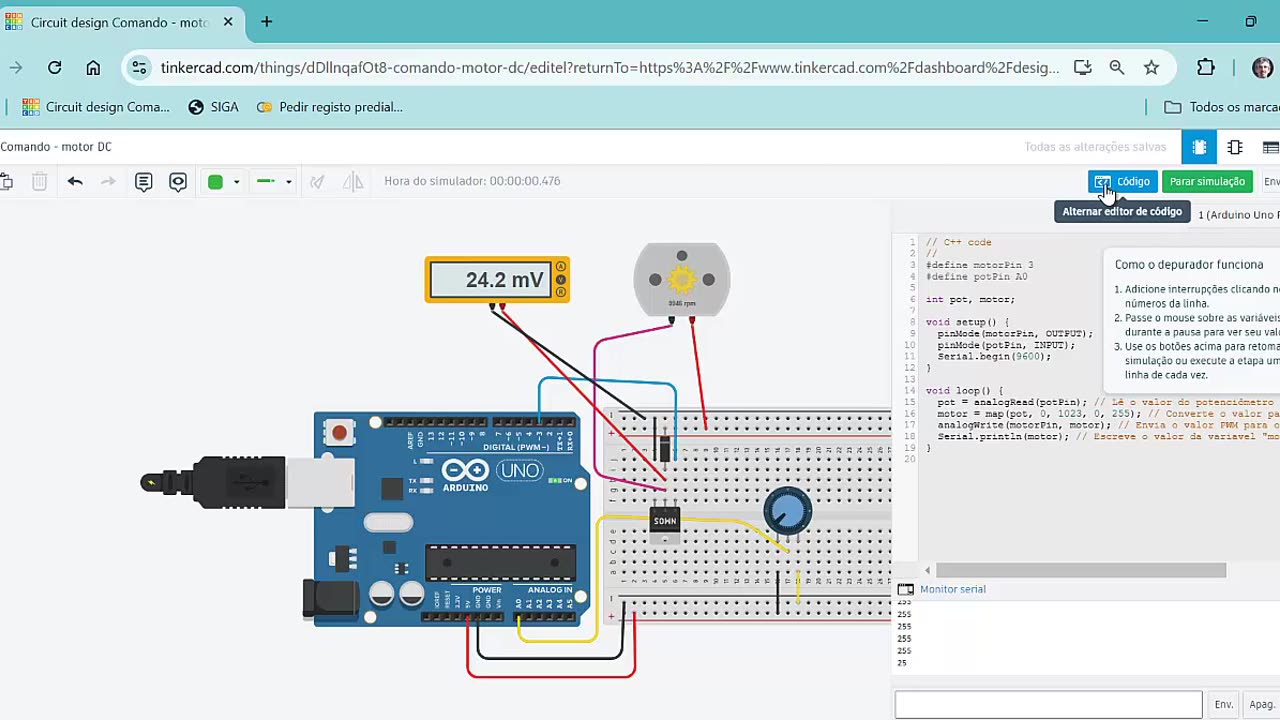Undo with the back arrow icon
1280x720 pixels.
pos(75,181)
